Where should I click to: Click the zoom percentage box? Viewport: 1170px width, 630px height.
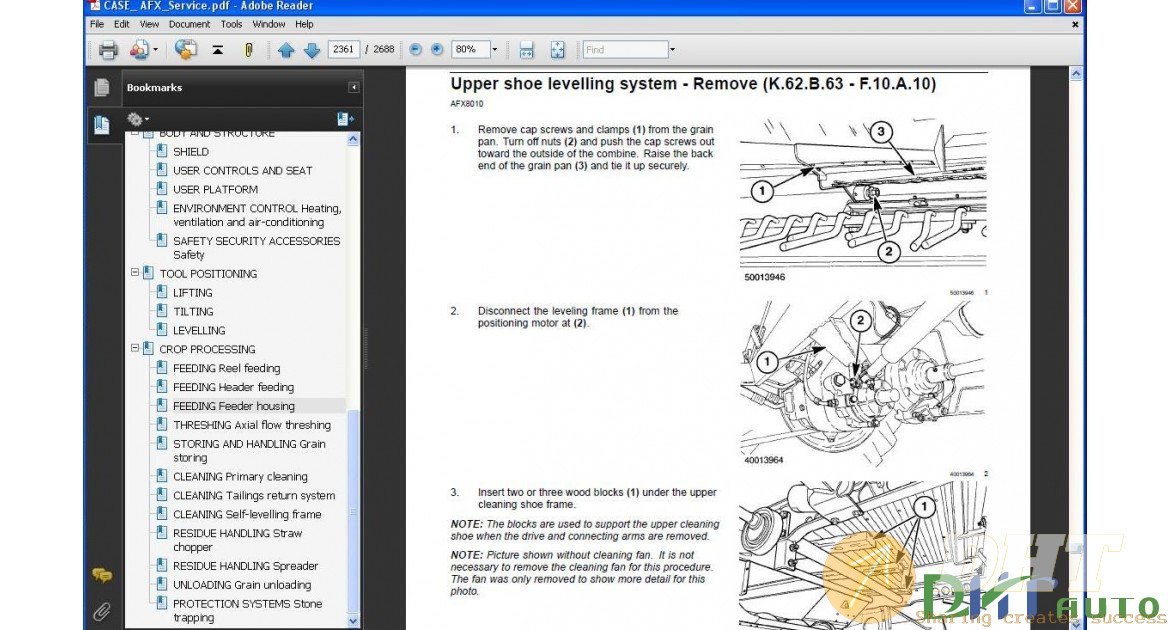(x=470, y=49)
